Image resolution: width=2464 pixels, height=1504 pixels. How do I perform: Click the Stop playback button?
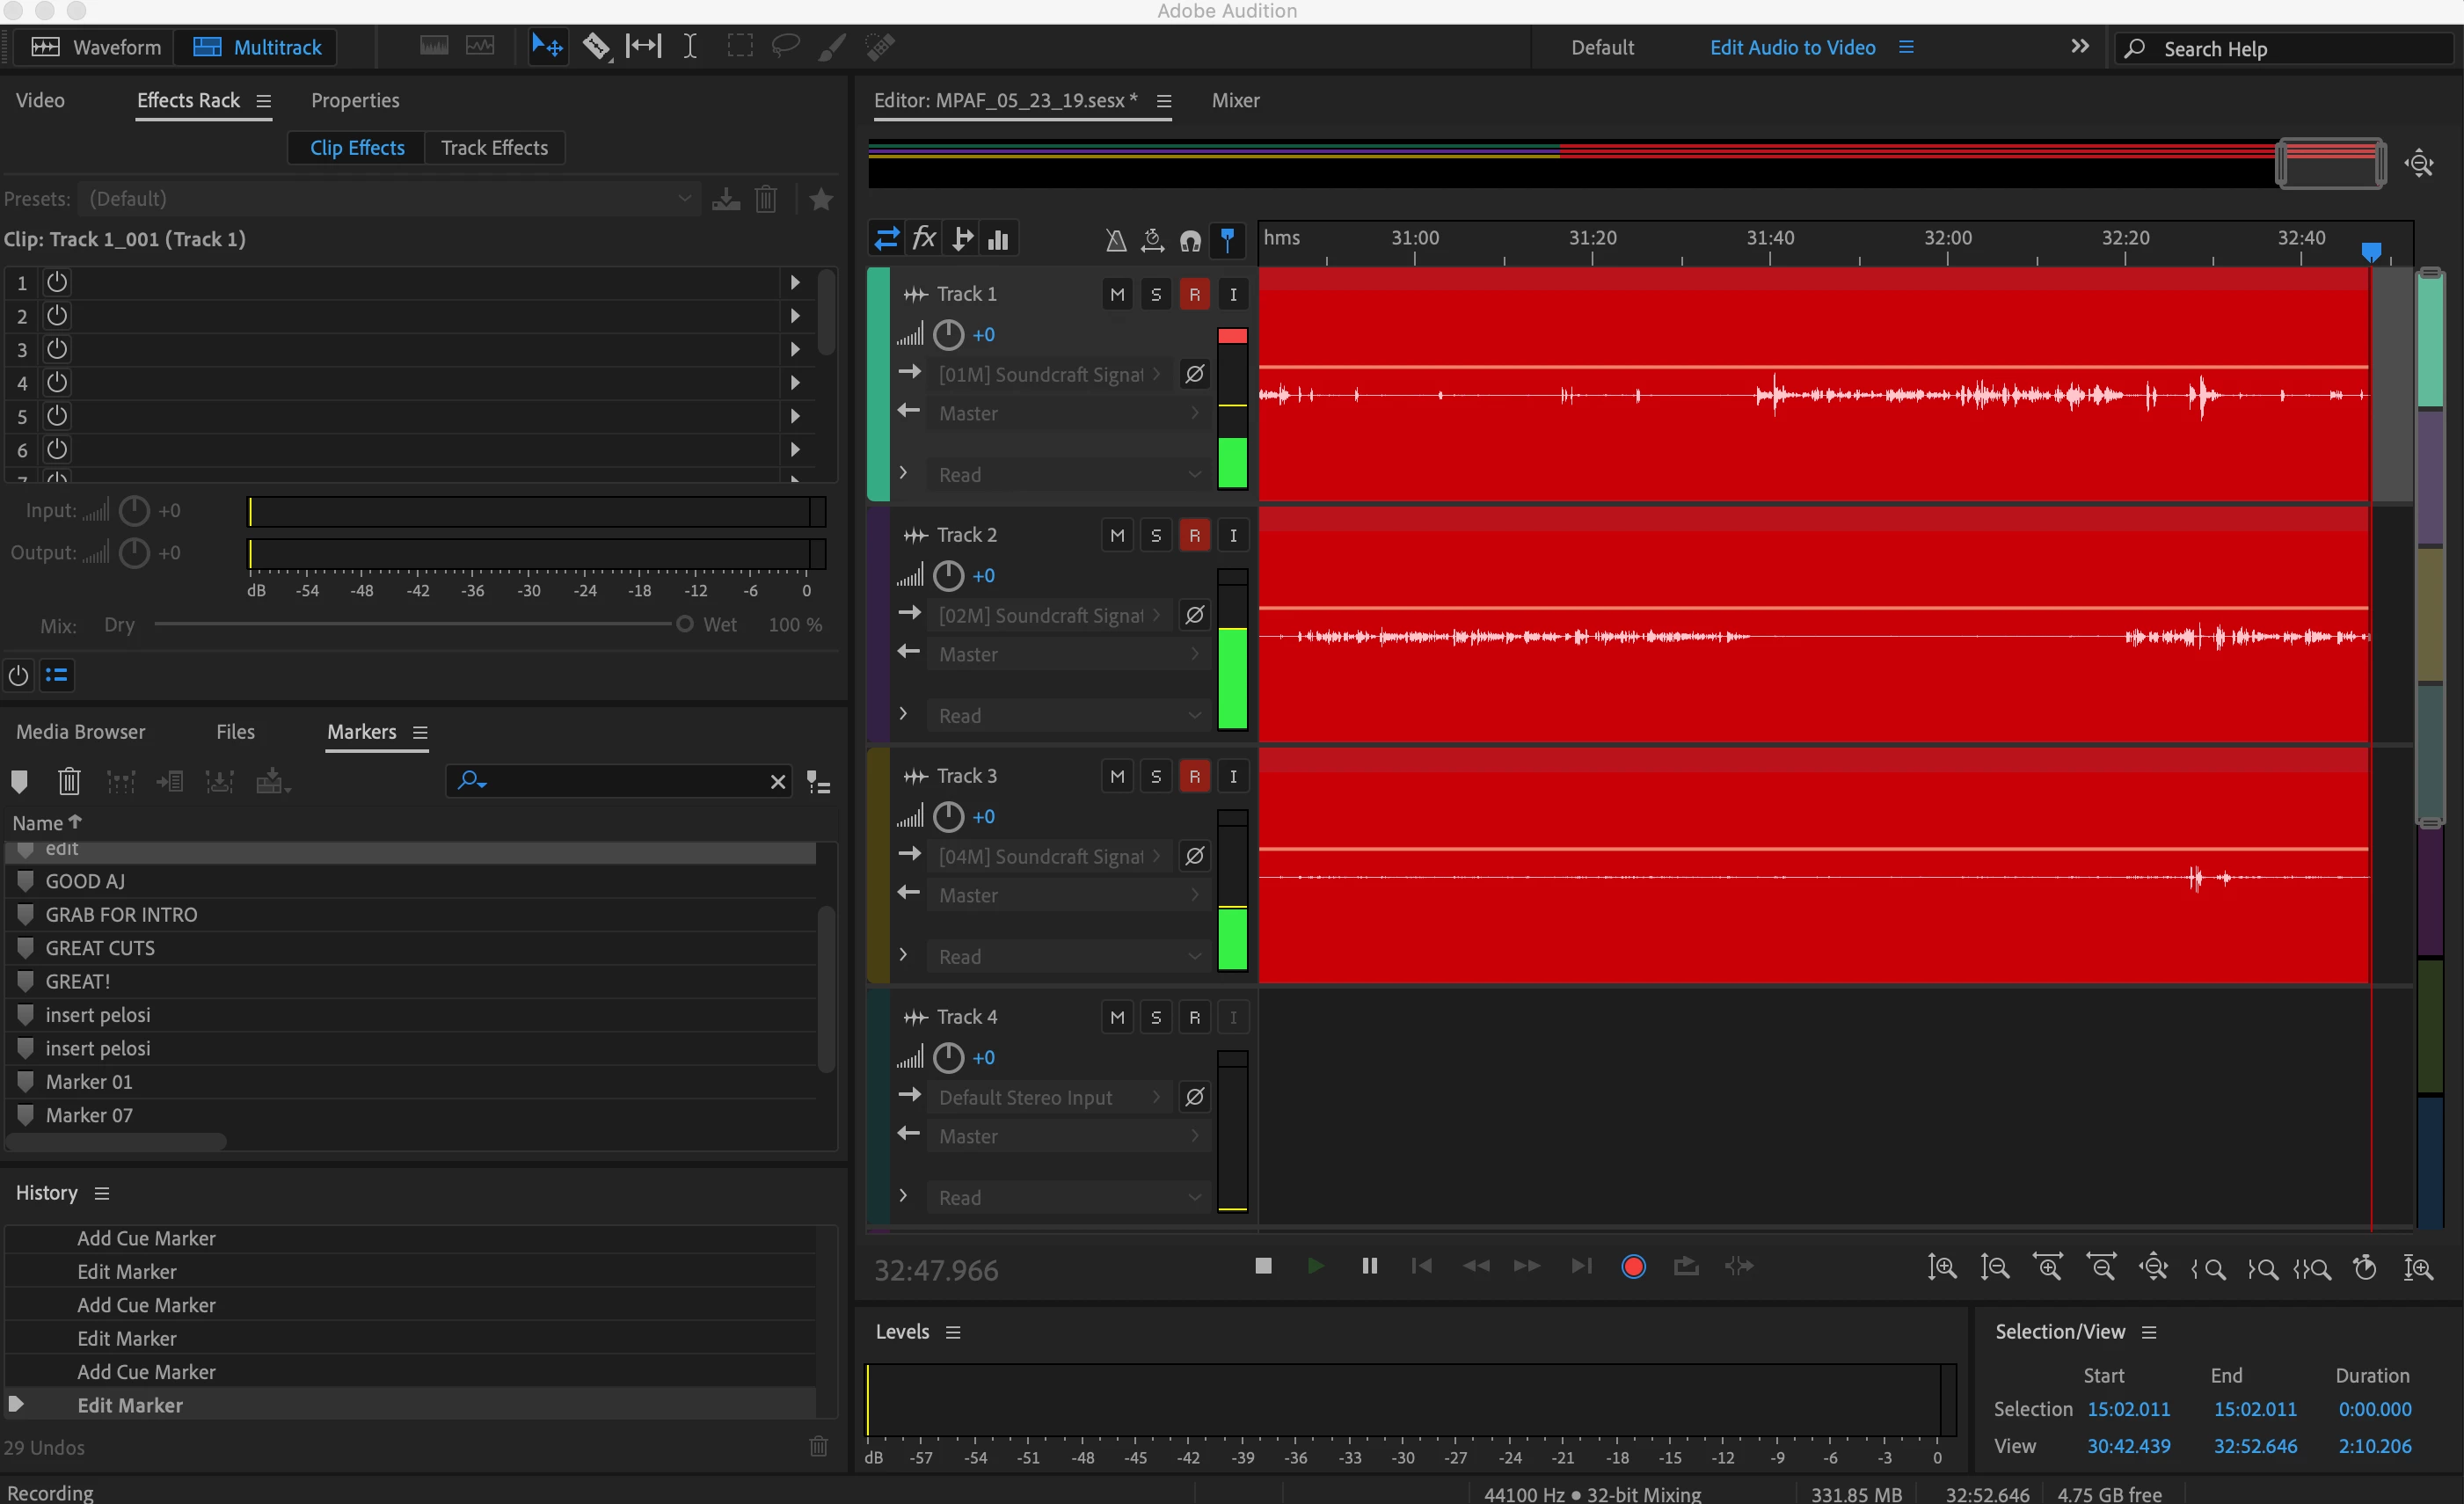pos(1263,1266)
